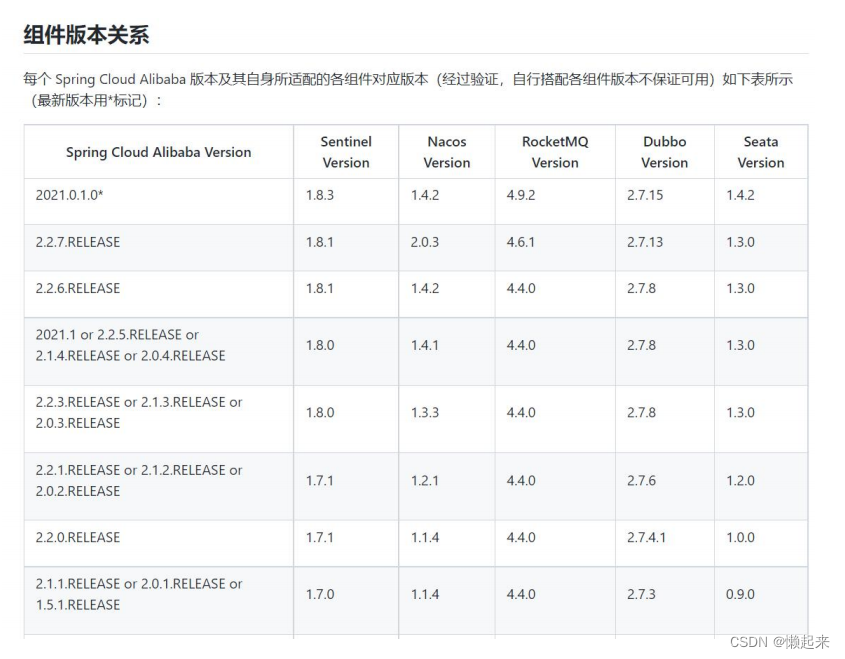Click Sentinel 1.7.1 in 2.2.1.RELEASE row

tap(320, 480)
